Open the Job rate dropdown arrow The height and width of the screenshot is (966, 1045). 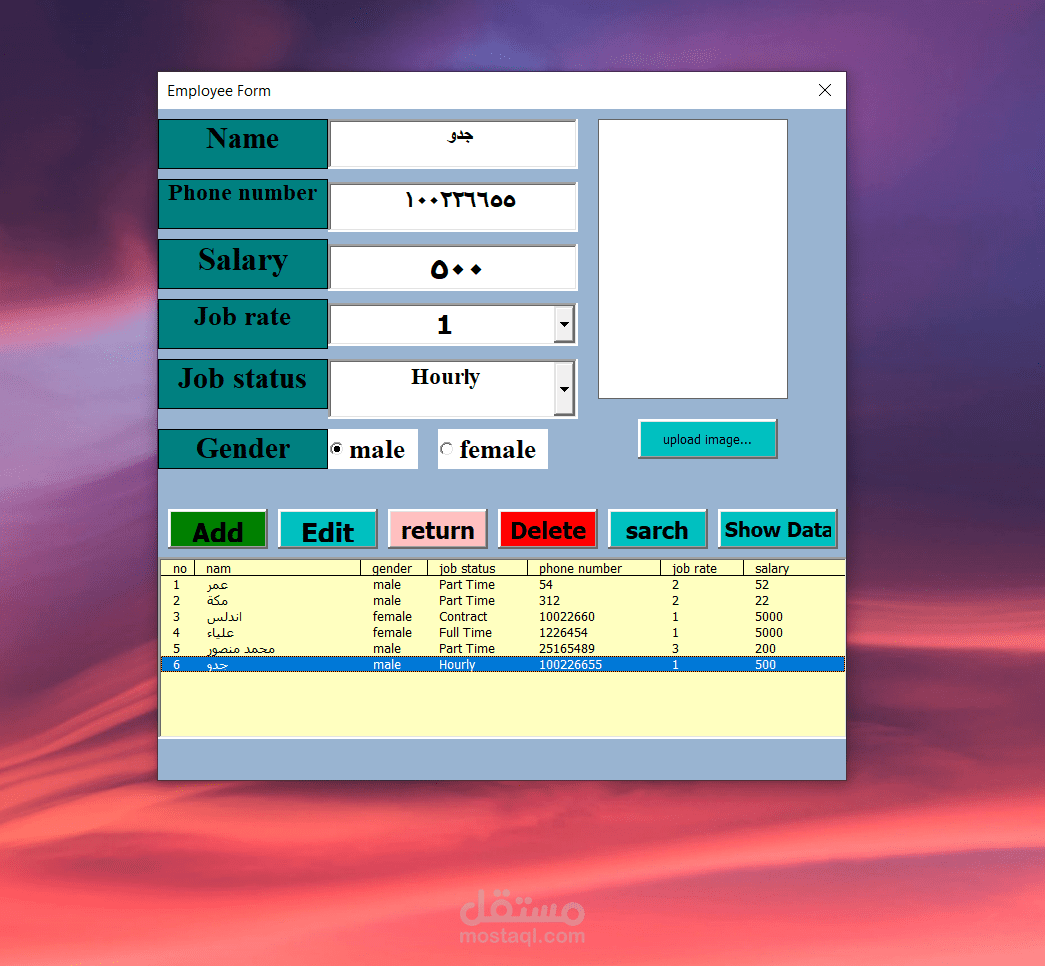click(x=564, y=325)
